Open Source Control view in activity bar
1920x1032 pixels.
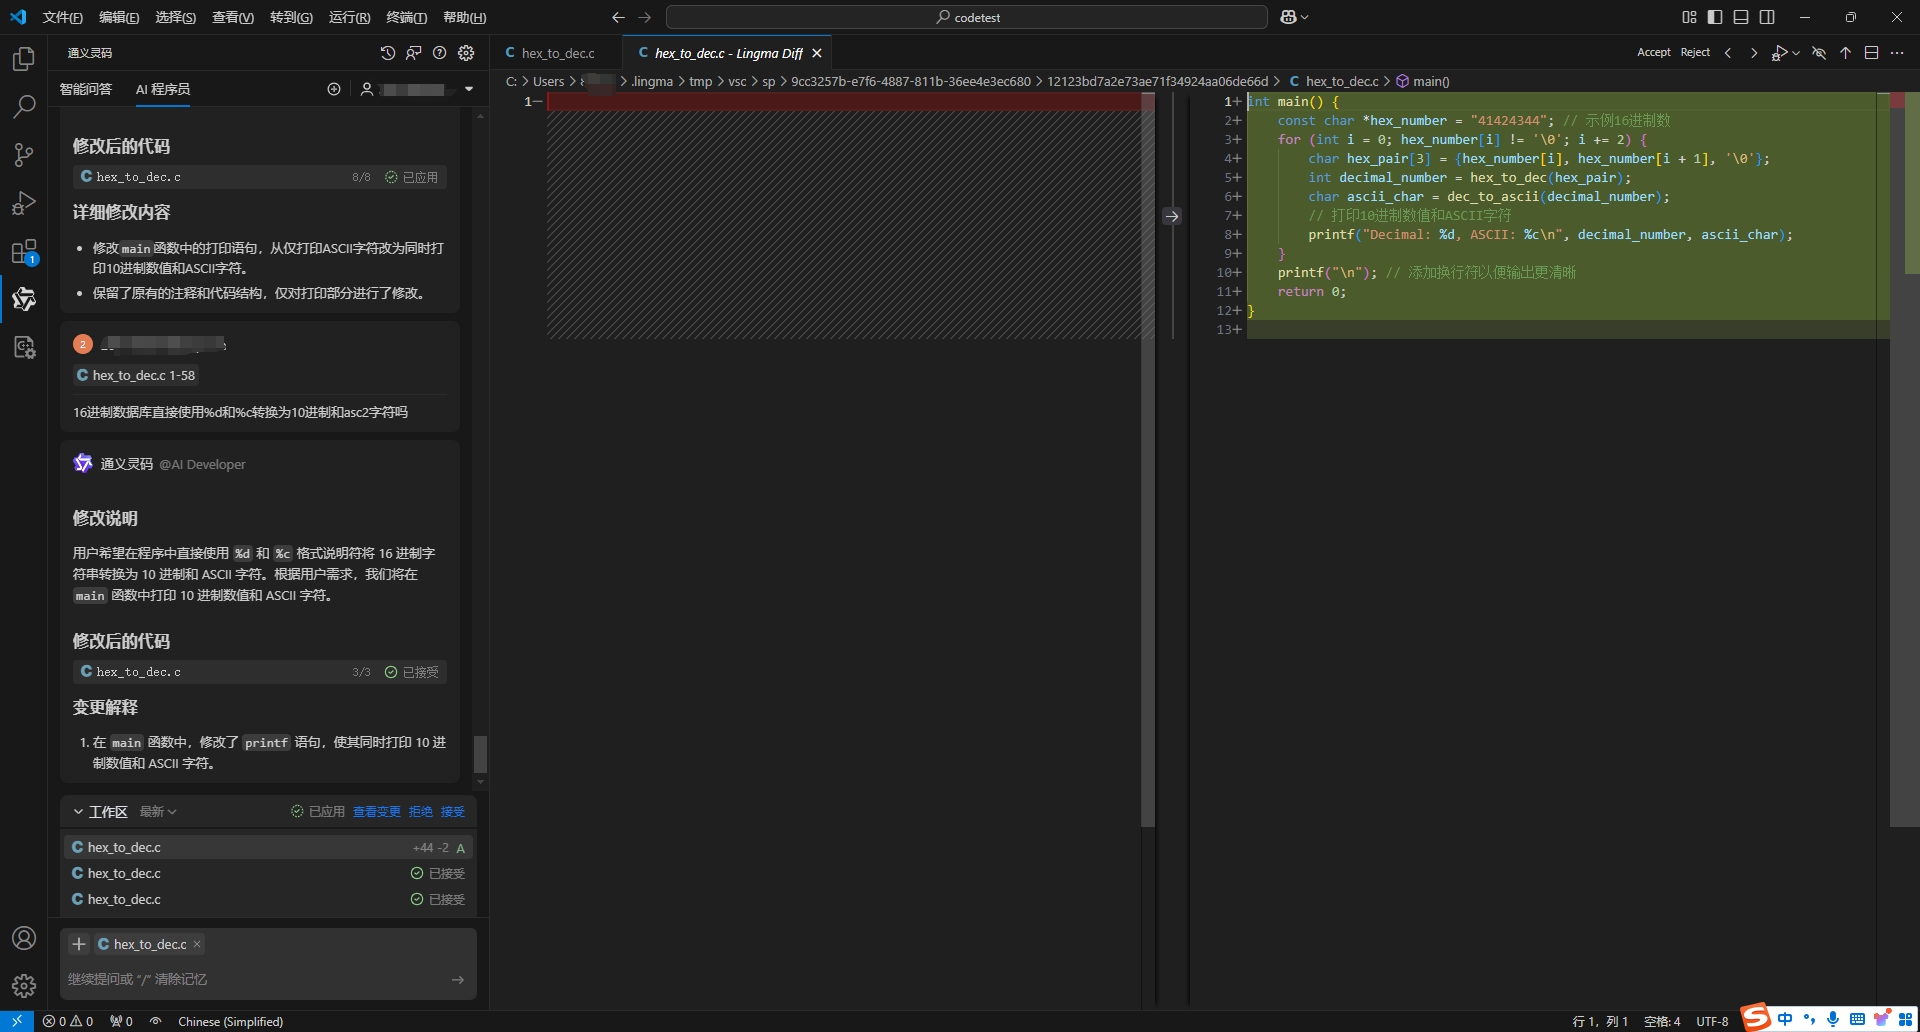(24, 154)
